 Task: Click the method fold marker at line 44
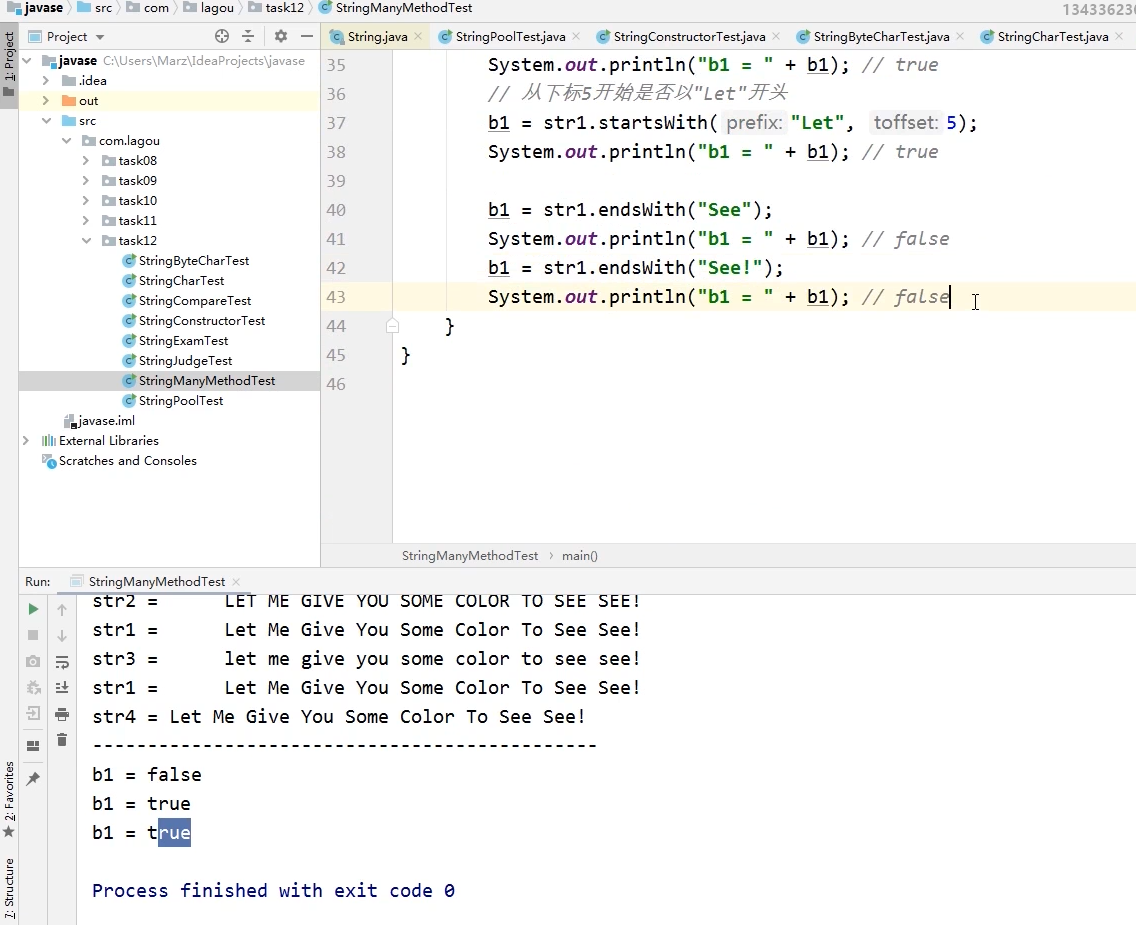click(392, 326)
